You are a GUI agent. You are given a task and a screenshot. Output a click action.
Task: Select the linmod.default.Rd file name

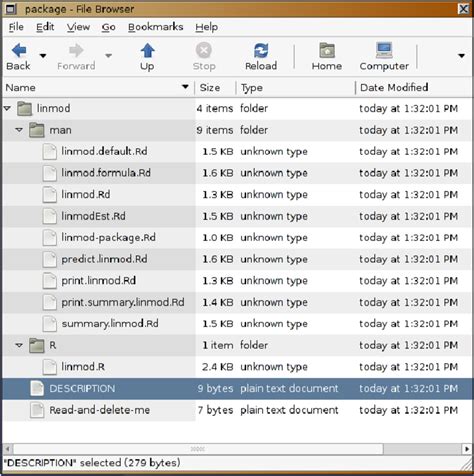coord(104,151)
